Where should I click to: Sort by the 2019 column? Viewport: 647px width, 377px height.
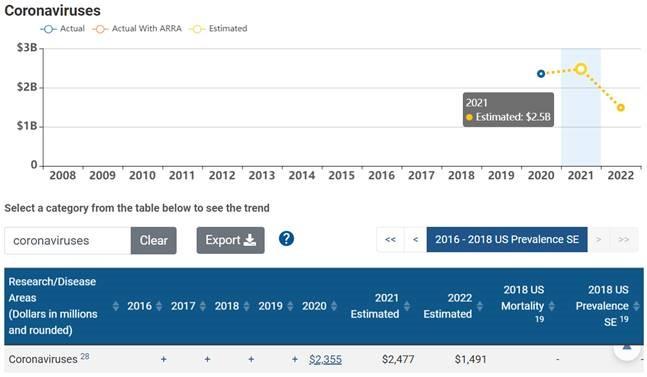tap(290, 306)
